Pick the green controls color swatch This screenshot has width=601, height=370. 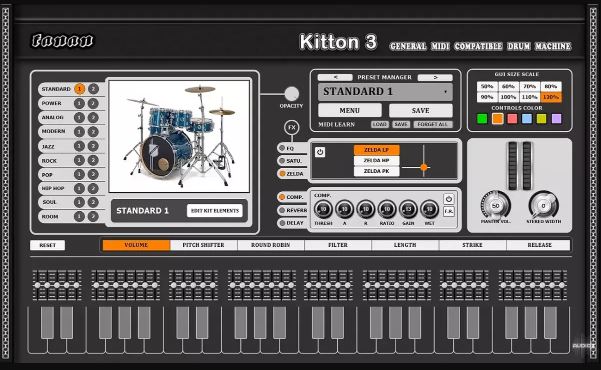point(482,118)
